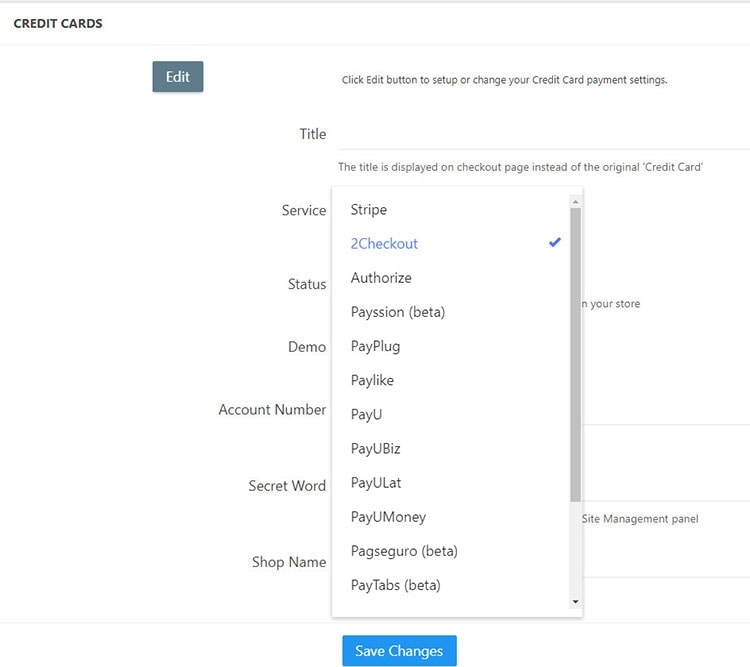Click the Demo field label
750x667 pixels.
click(307, 346)
